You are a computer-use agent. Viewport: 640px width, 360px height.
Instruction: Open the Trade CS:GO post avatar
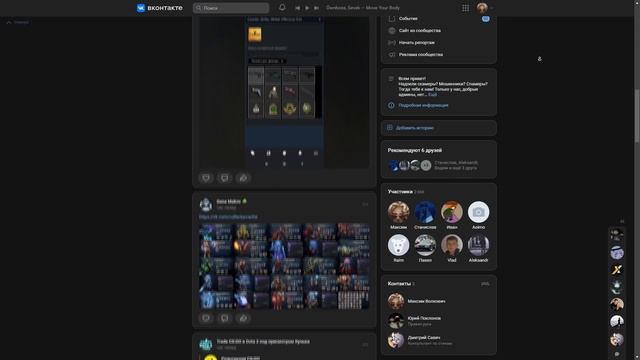(206, 344)
